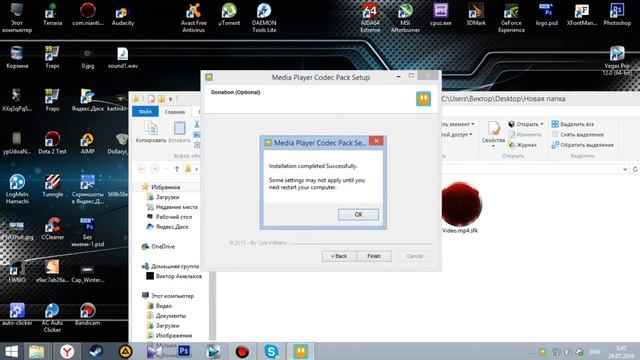
Task: Select Избранное in Explorer navigation pane
Action: [x=161, y=187]
